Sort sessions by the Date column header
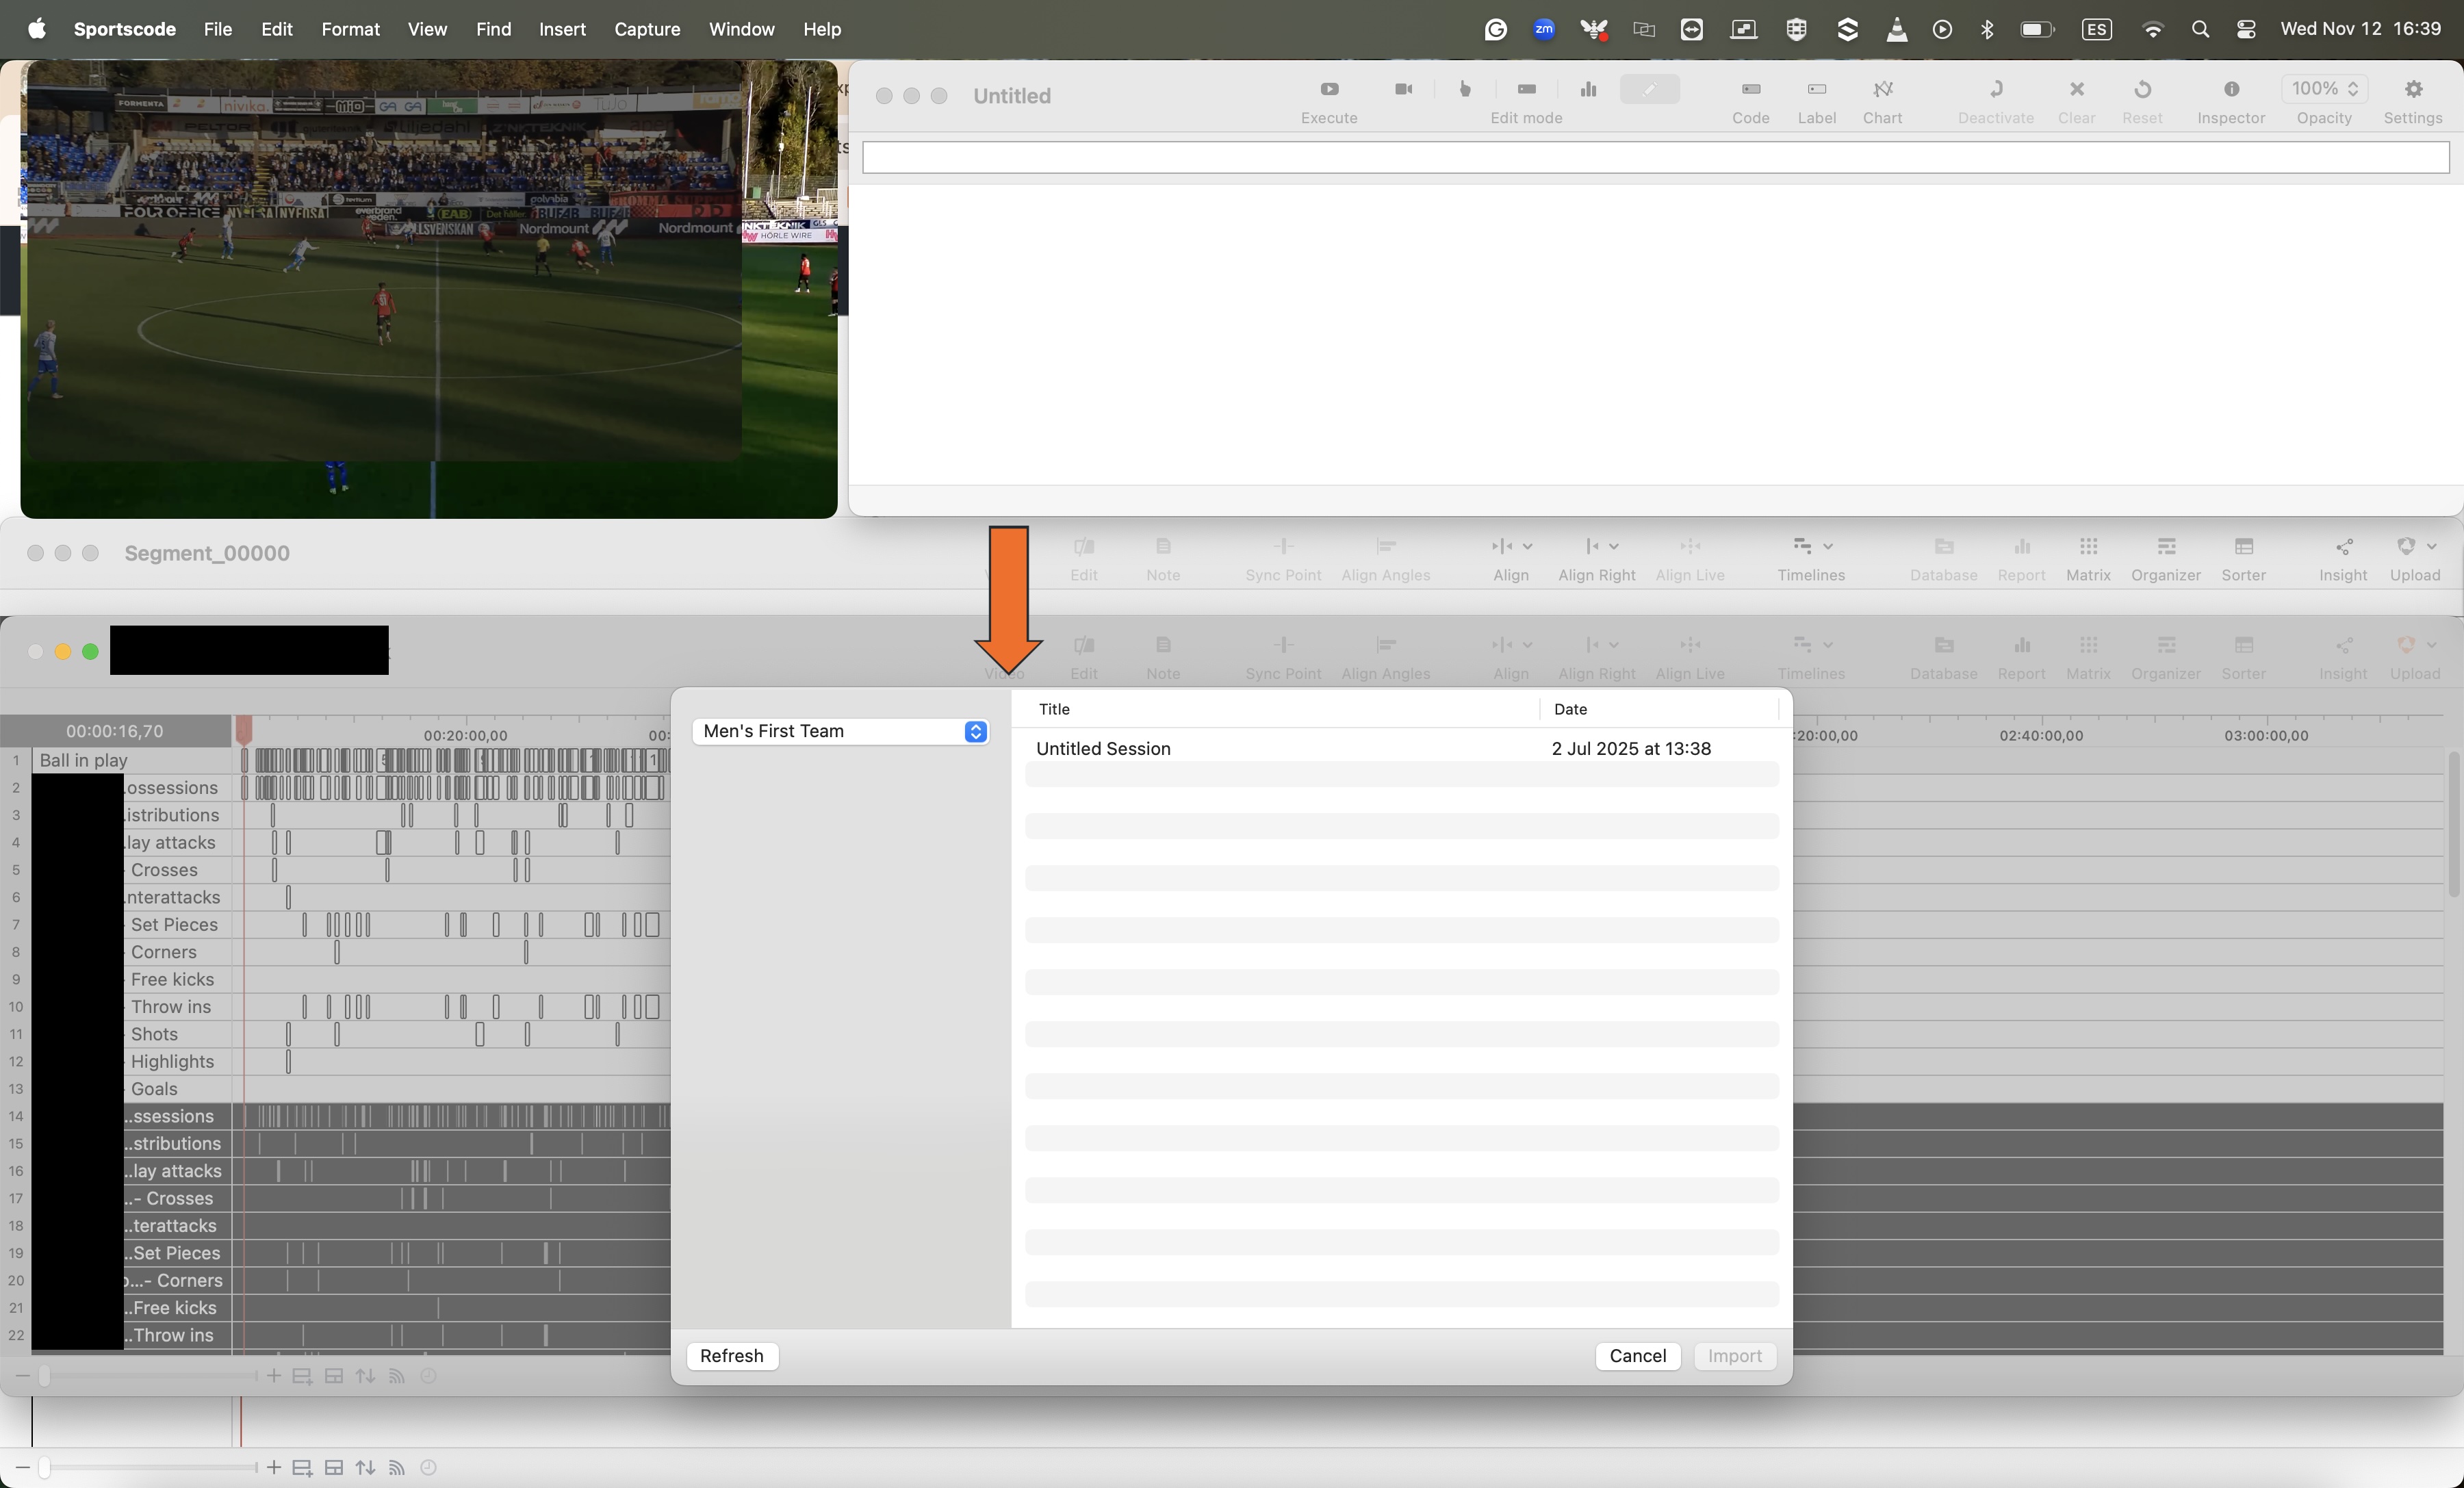This screenshot has height=1488, width=2464. [x=1570, y=709]
